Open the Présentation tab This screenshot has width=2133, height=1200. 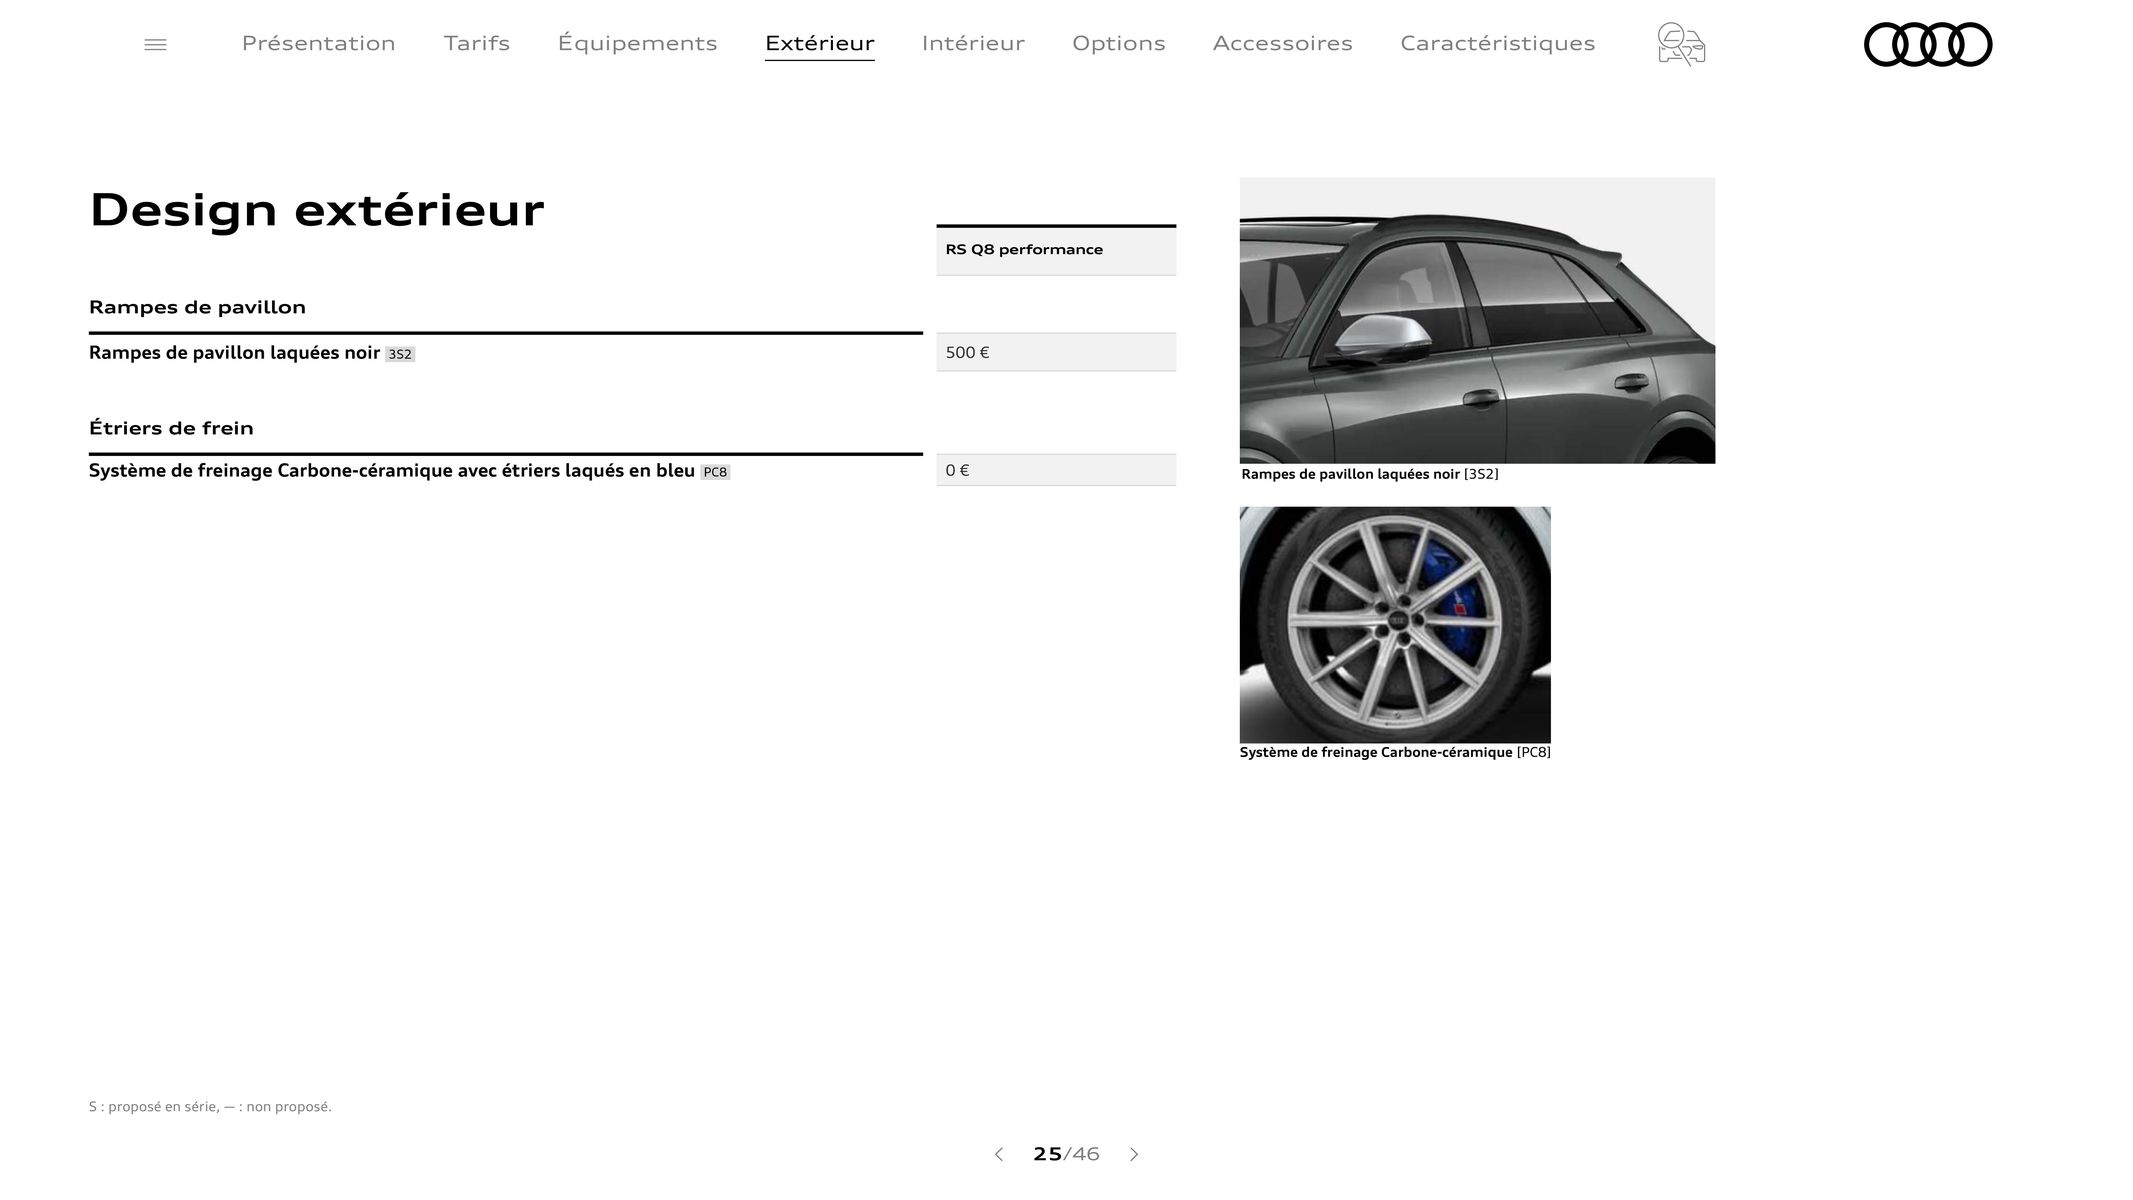[x=319, y=44]
